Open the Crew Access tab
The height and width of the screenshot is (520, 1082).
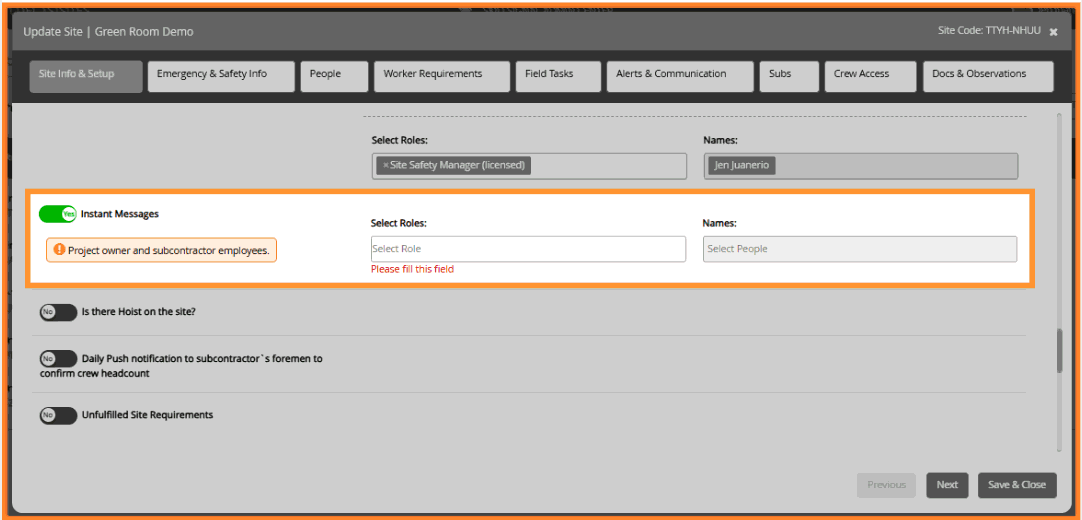pyautogui.click(x=870, y=76)
